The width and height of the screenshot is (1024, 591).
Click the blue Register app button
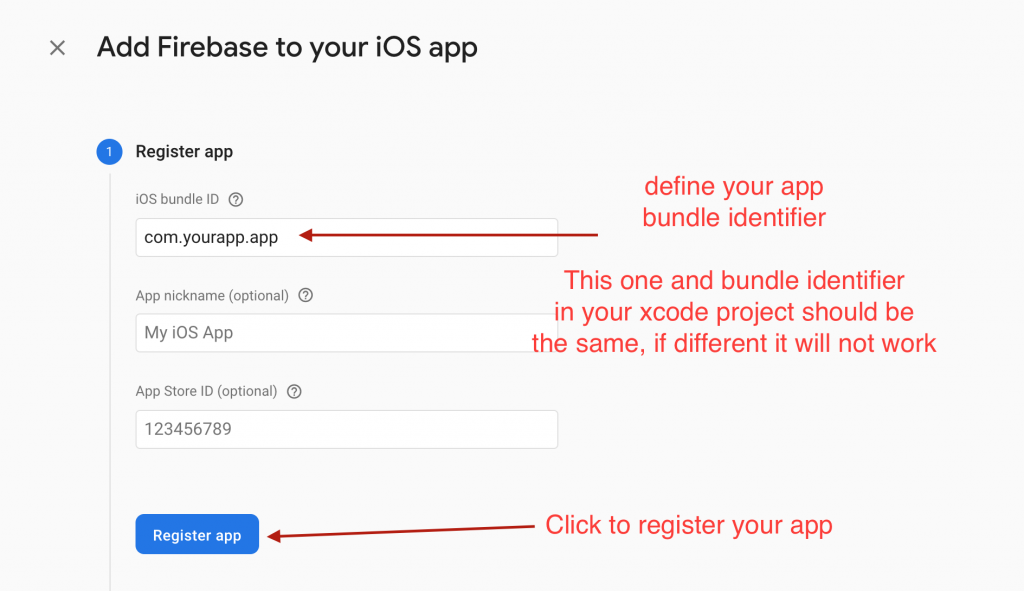click(197, 534)
